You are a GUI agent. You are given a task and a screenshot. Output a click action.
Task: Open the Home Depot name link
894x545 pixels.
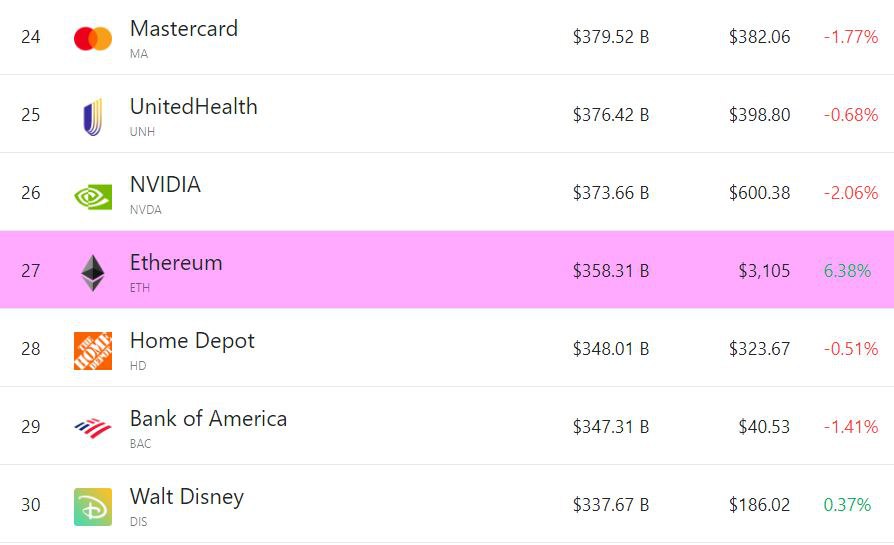coord(192,341)
